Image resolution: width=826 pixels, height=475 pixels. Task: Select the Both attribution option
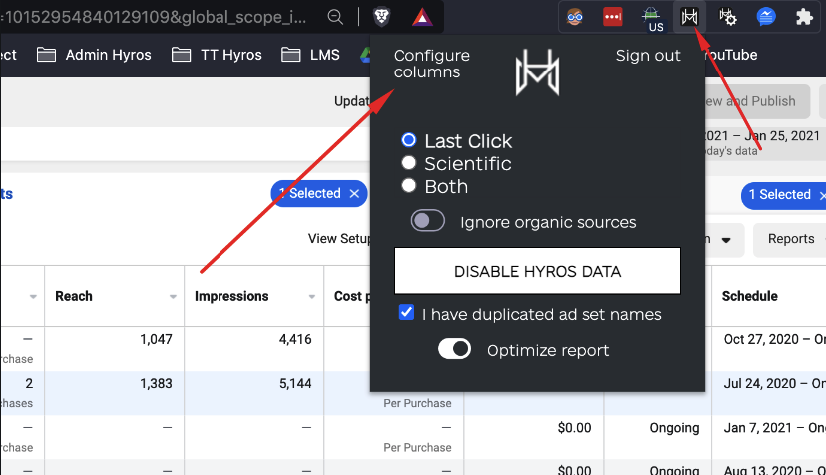(x=409, y=185)
